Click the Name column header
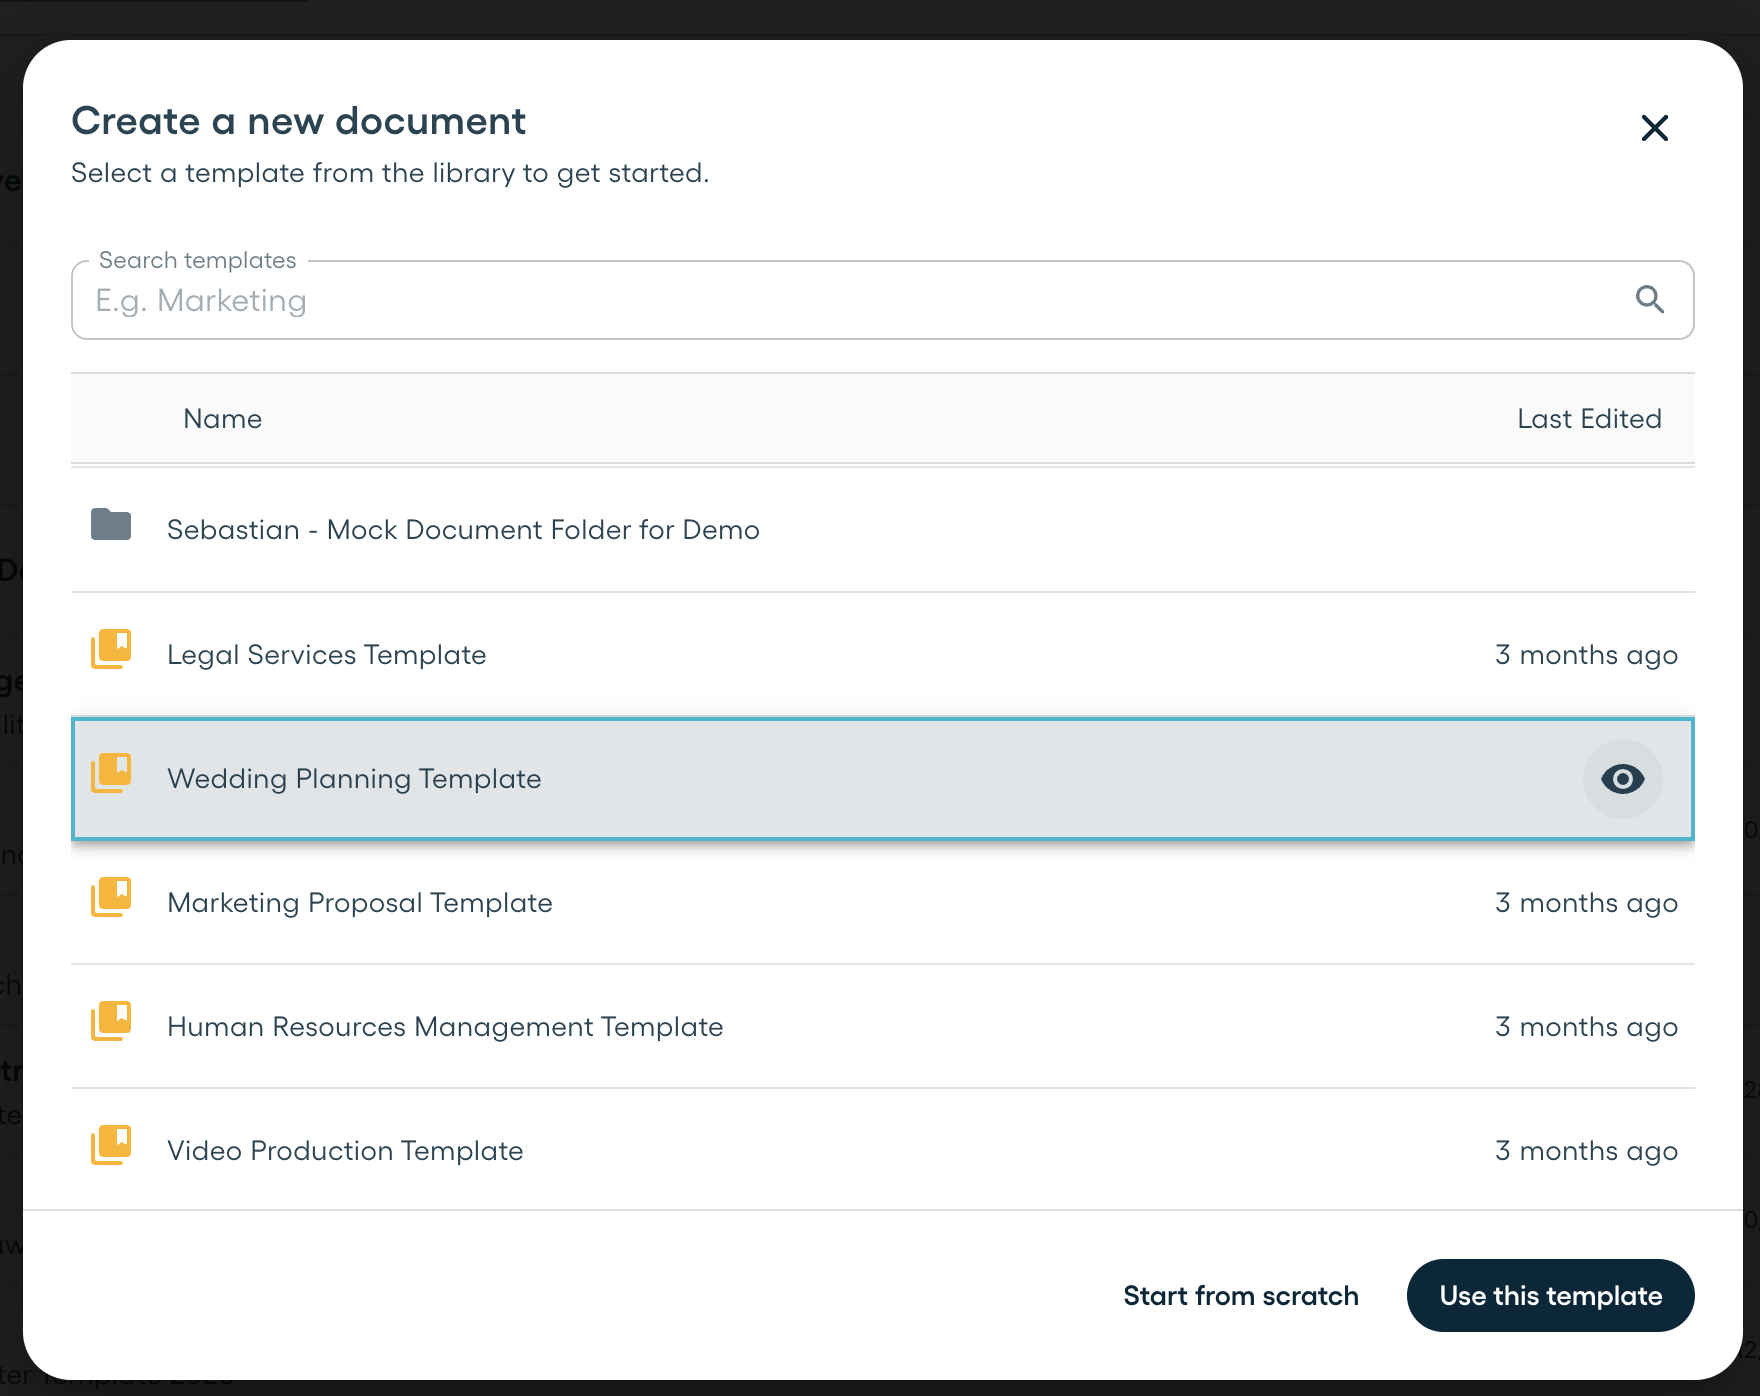The width and height of the screenshot is (1760, 1396). [x=223, y=419]
